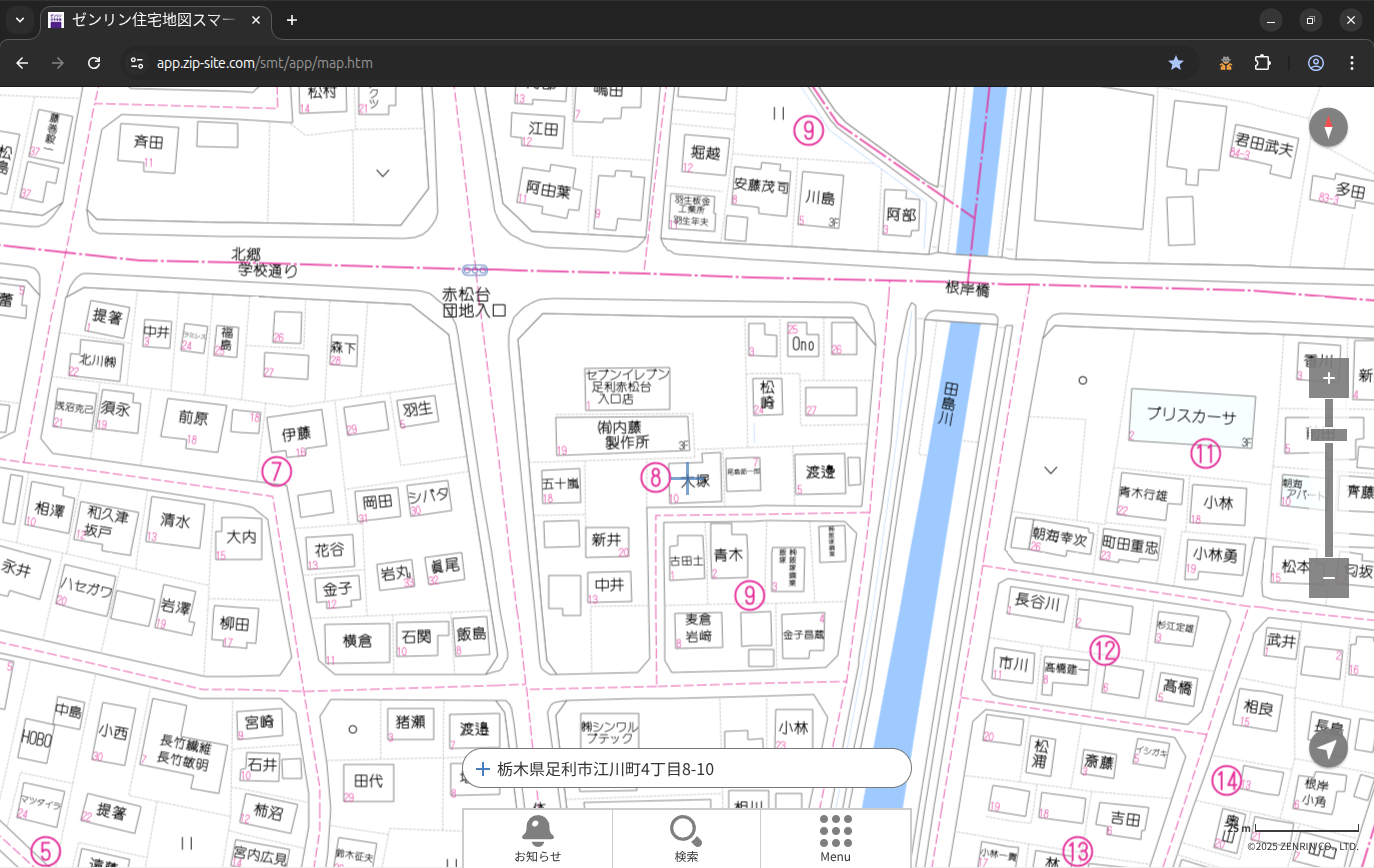1374x868 pixels.
Task: Click the compass north indicator icon
Action: 1328,128
